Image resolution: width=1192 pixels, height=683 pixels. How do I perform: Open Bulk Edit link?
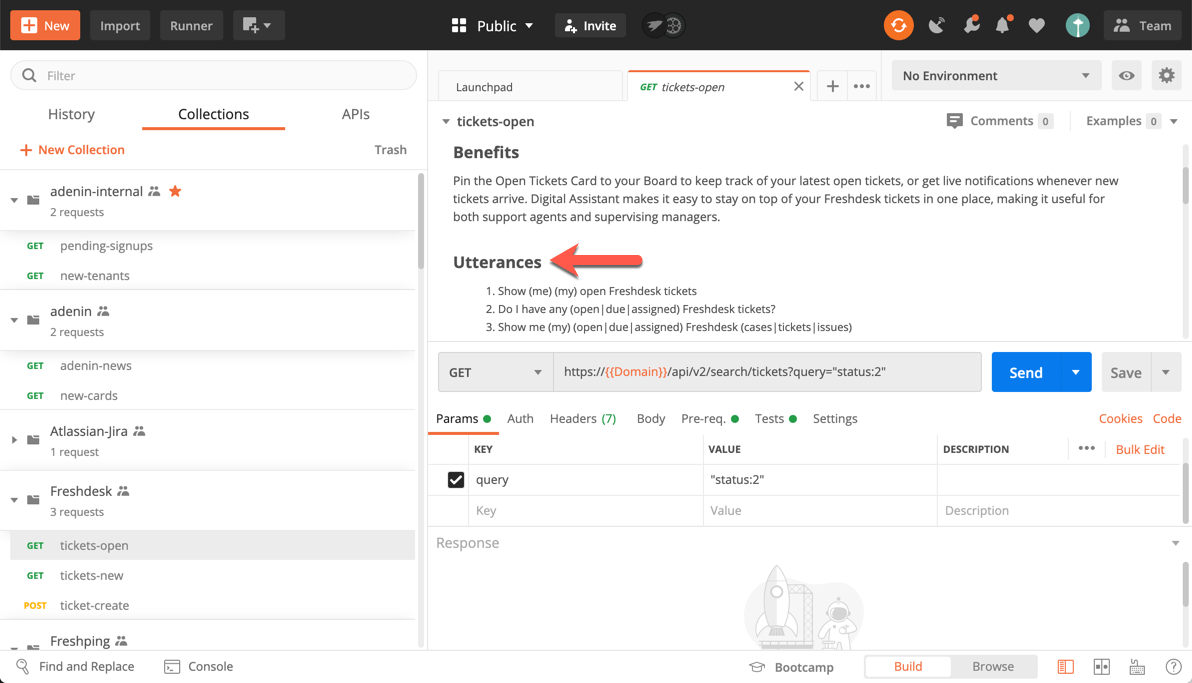coord(1140,449)
